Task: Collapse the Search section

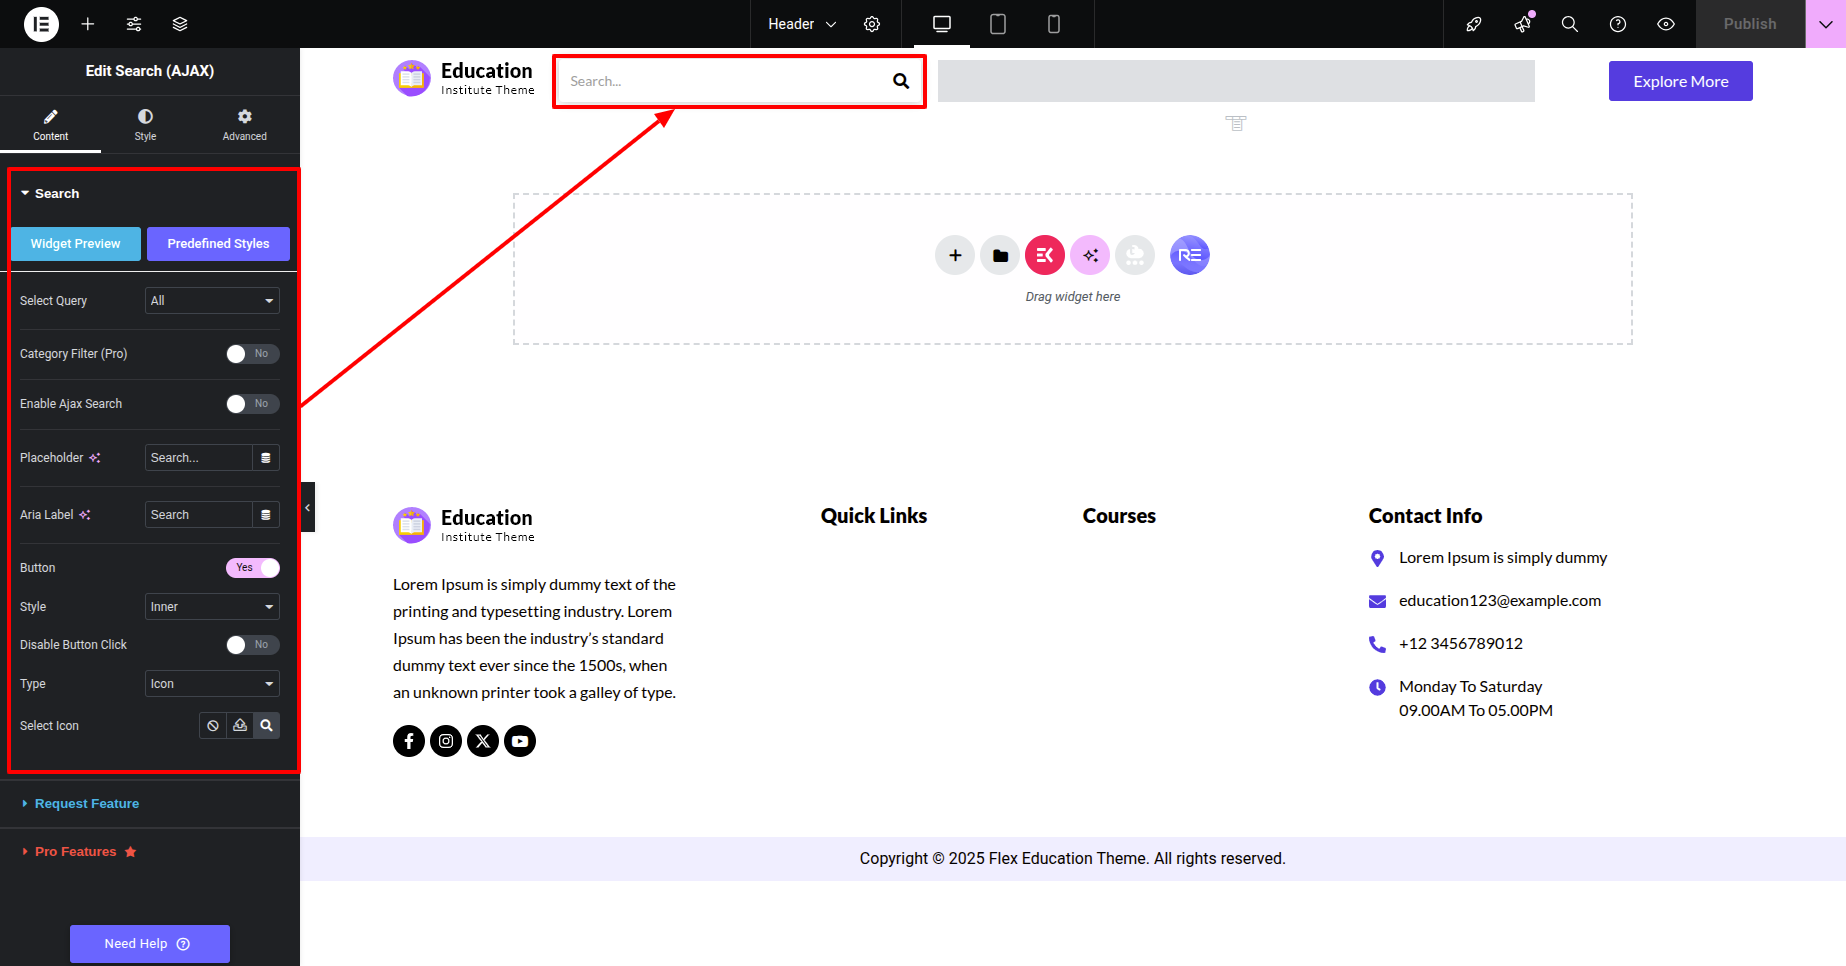Action: point(50,193)
